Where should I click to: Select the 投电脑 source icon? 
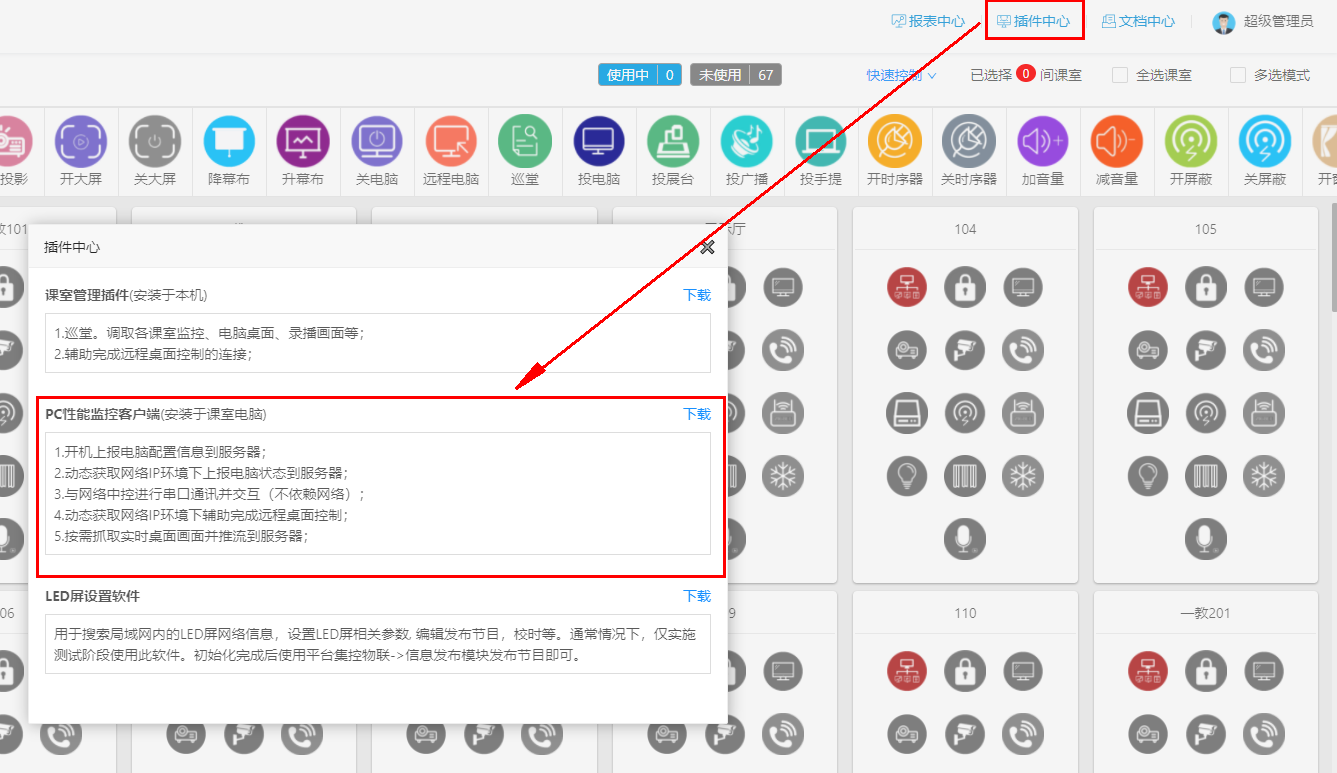tap(599, 141)
